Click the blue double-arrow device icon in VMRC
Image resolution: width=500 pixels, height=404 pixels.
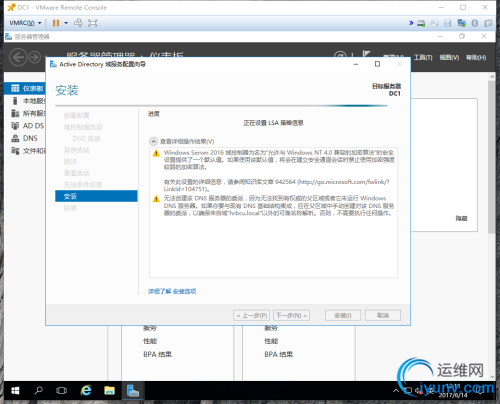click(x=411, y=23)
